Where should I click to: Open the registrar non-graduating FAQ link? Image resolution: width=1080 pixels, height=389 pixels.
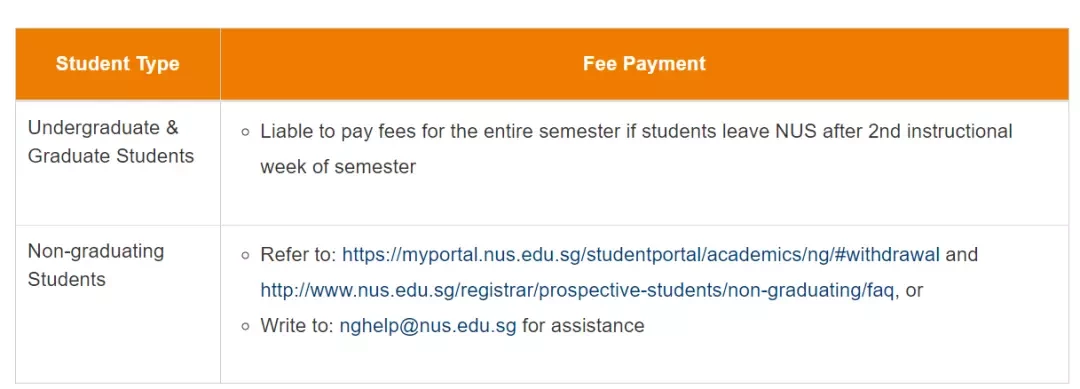pos(577,291)
